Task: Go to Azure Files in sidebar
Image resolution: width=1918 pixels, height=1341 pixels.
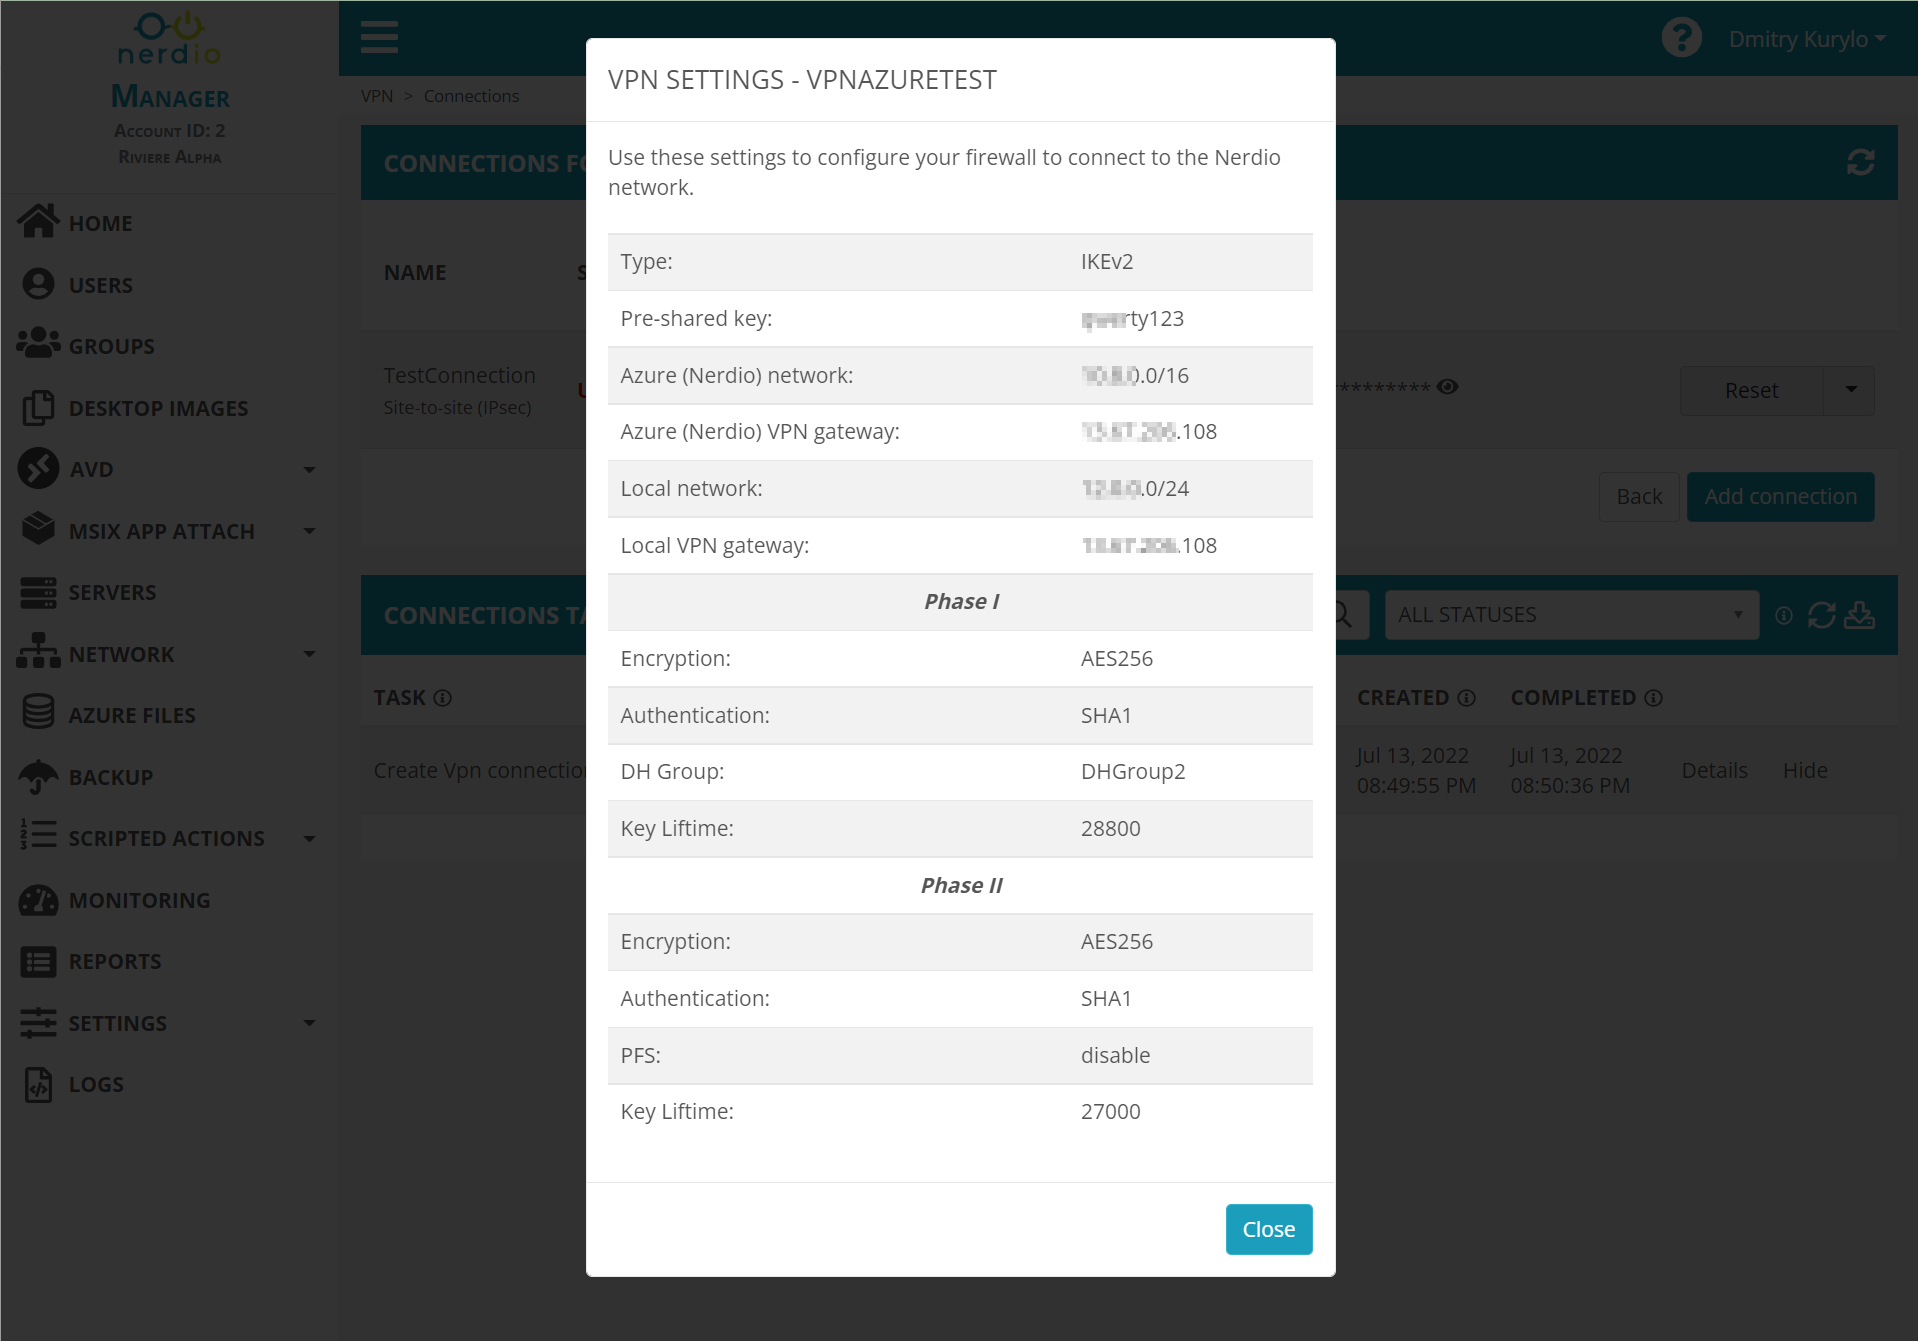Action: point(132,715)
